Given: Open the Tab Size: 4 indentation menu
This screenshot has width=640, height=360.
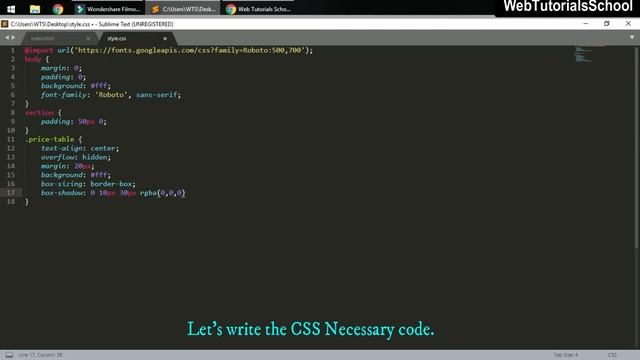Looking at the screenshot, I should [565, 355].
